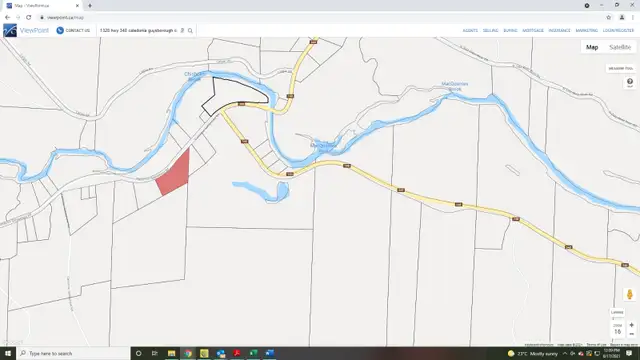The width and height of the screenshot is (640, 360).
Task: Bookmark page with the star icon
Action: pyautogui.click(x=609, y=18)
